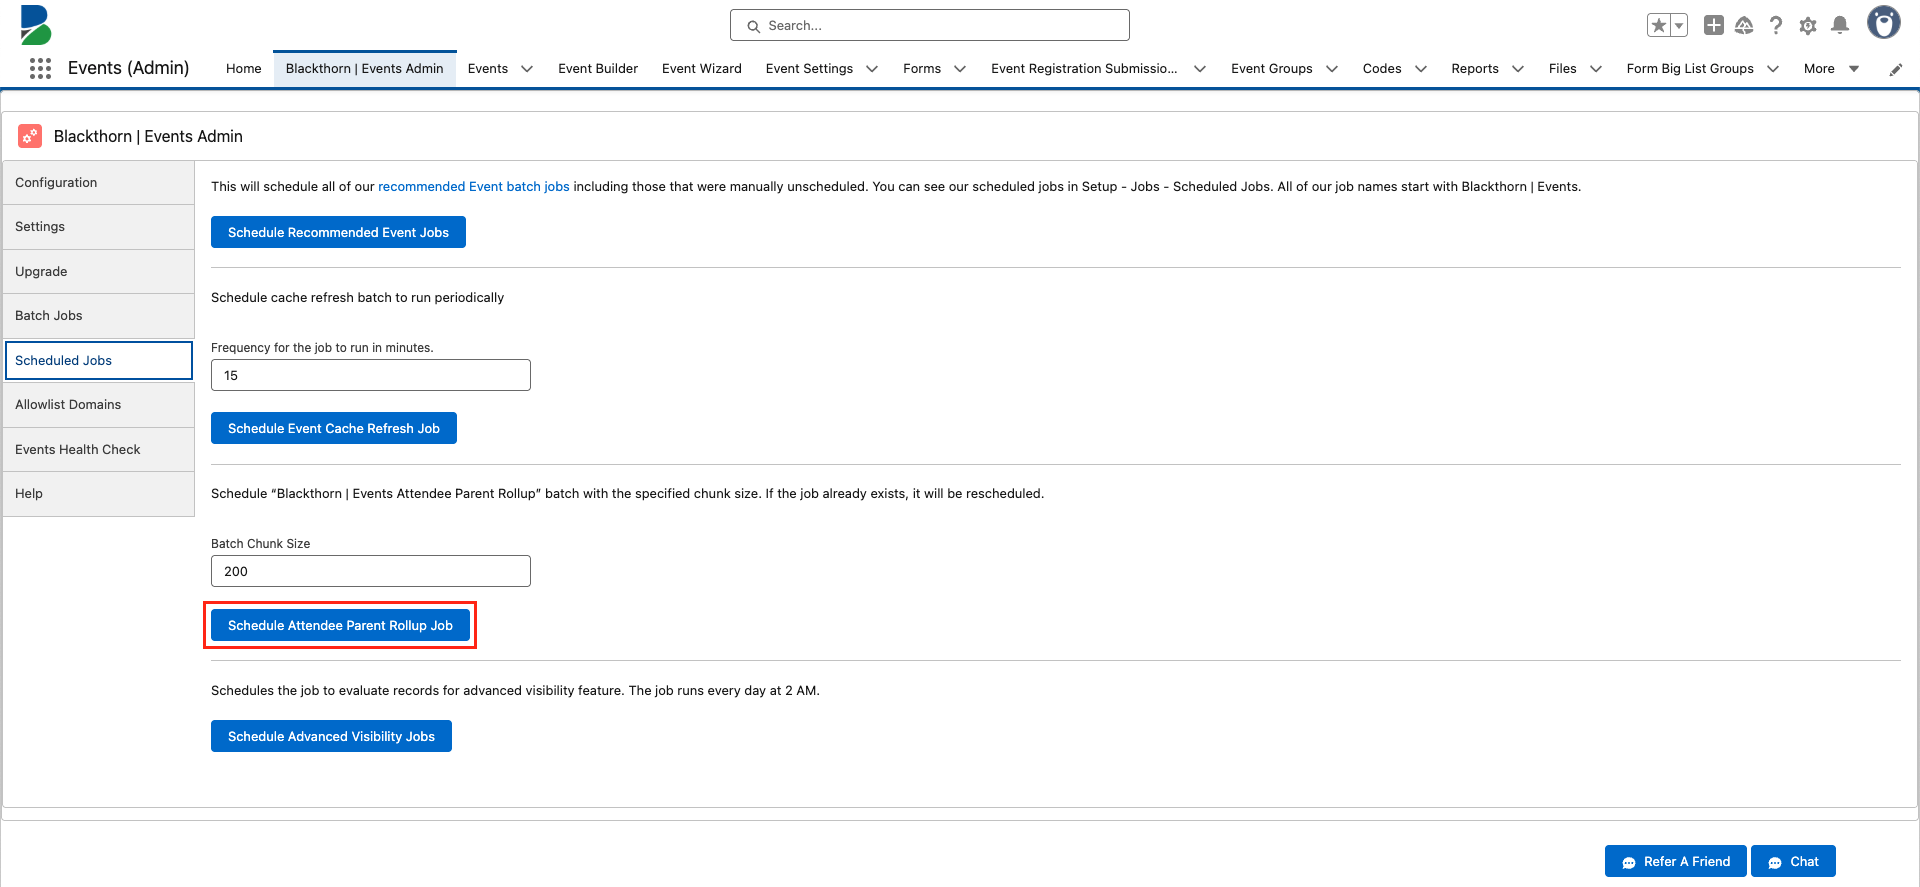
Task: Select Upgrade in the sidebar
Action: 99,272
